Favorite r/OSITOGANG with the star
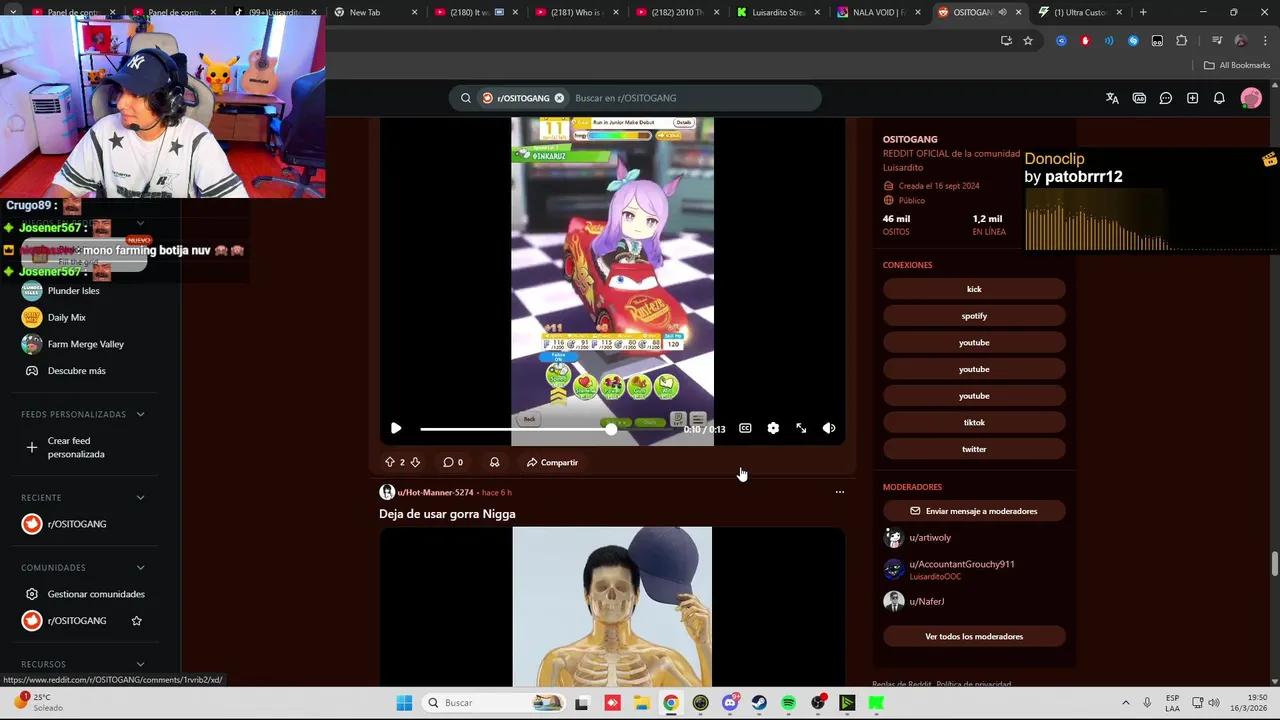This screenshot has width=1280, height=720. [x=137, y=621]
